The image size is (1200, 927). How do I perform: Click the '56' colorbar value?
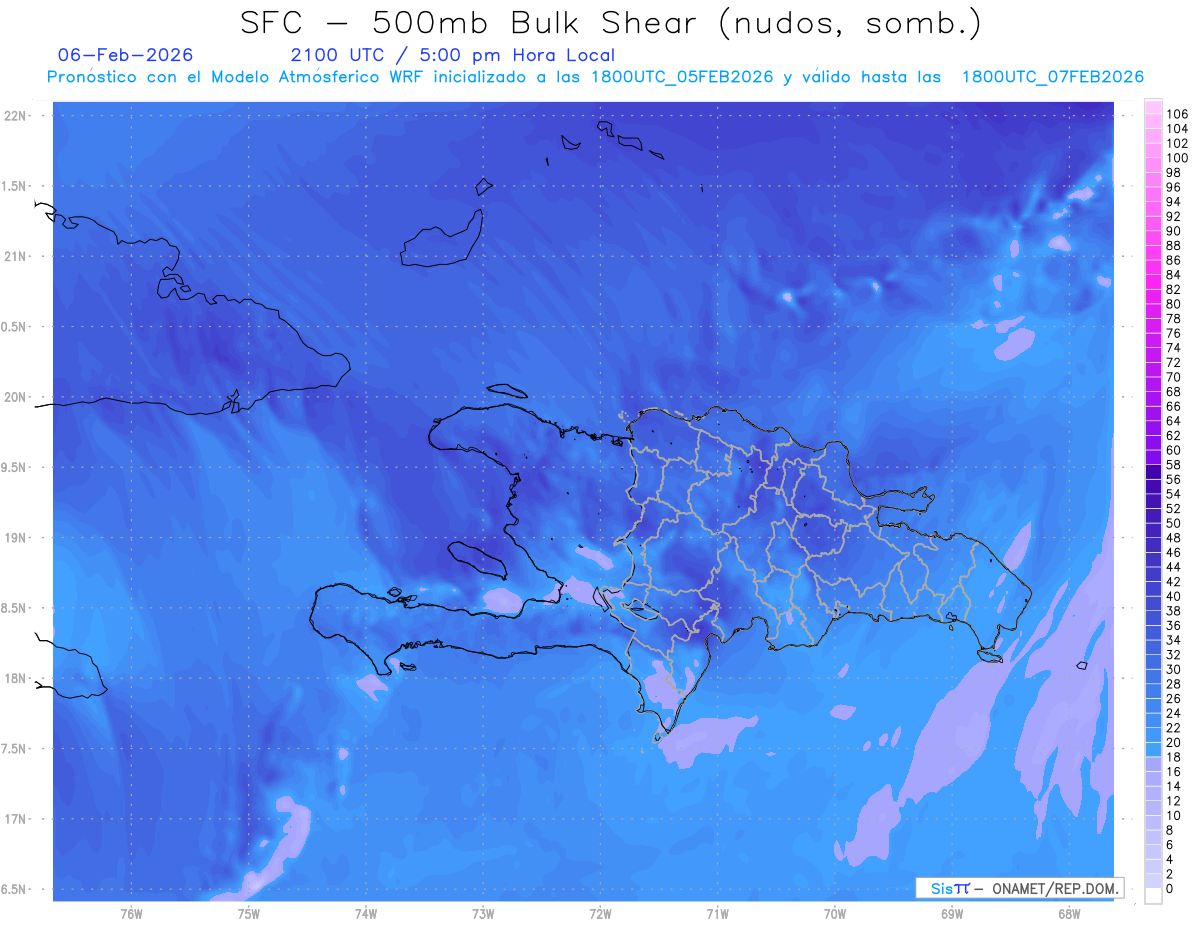click(1174, 480)
